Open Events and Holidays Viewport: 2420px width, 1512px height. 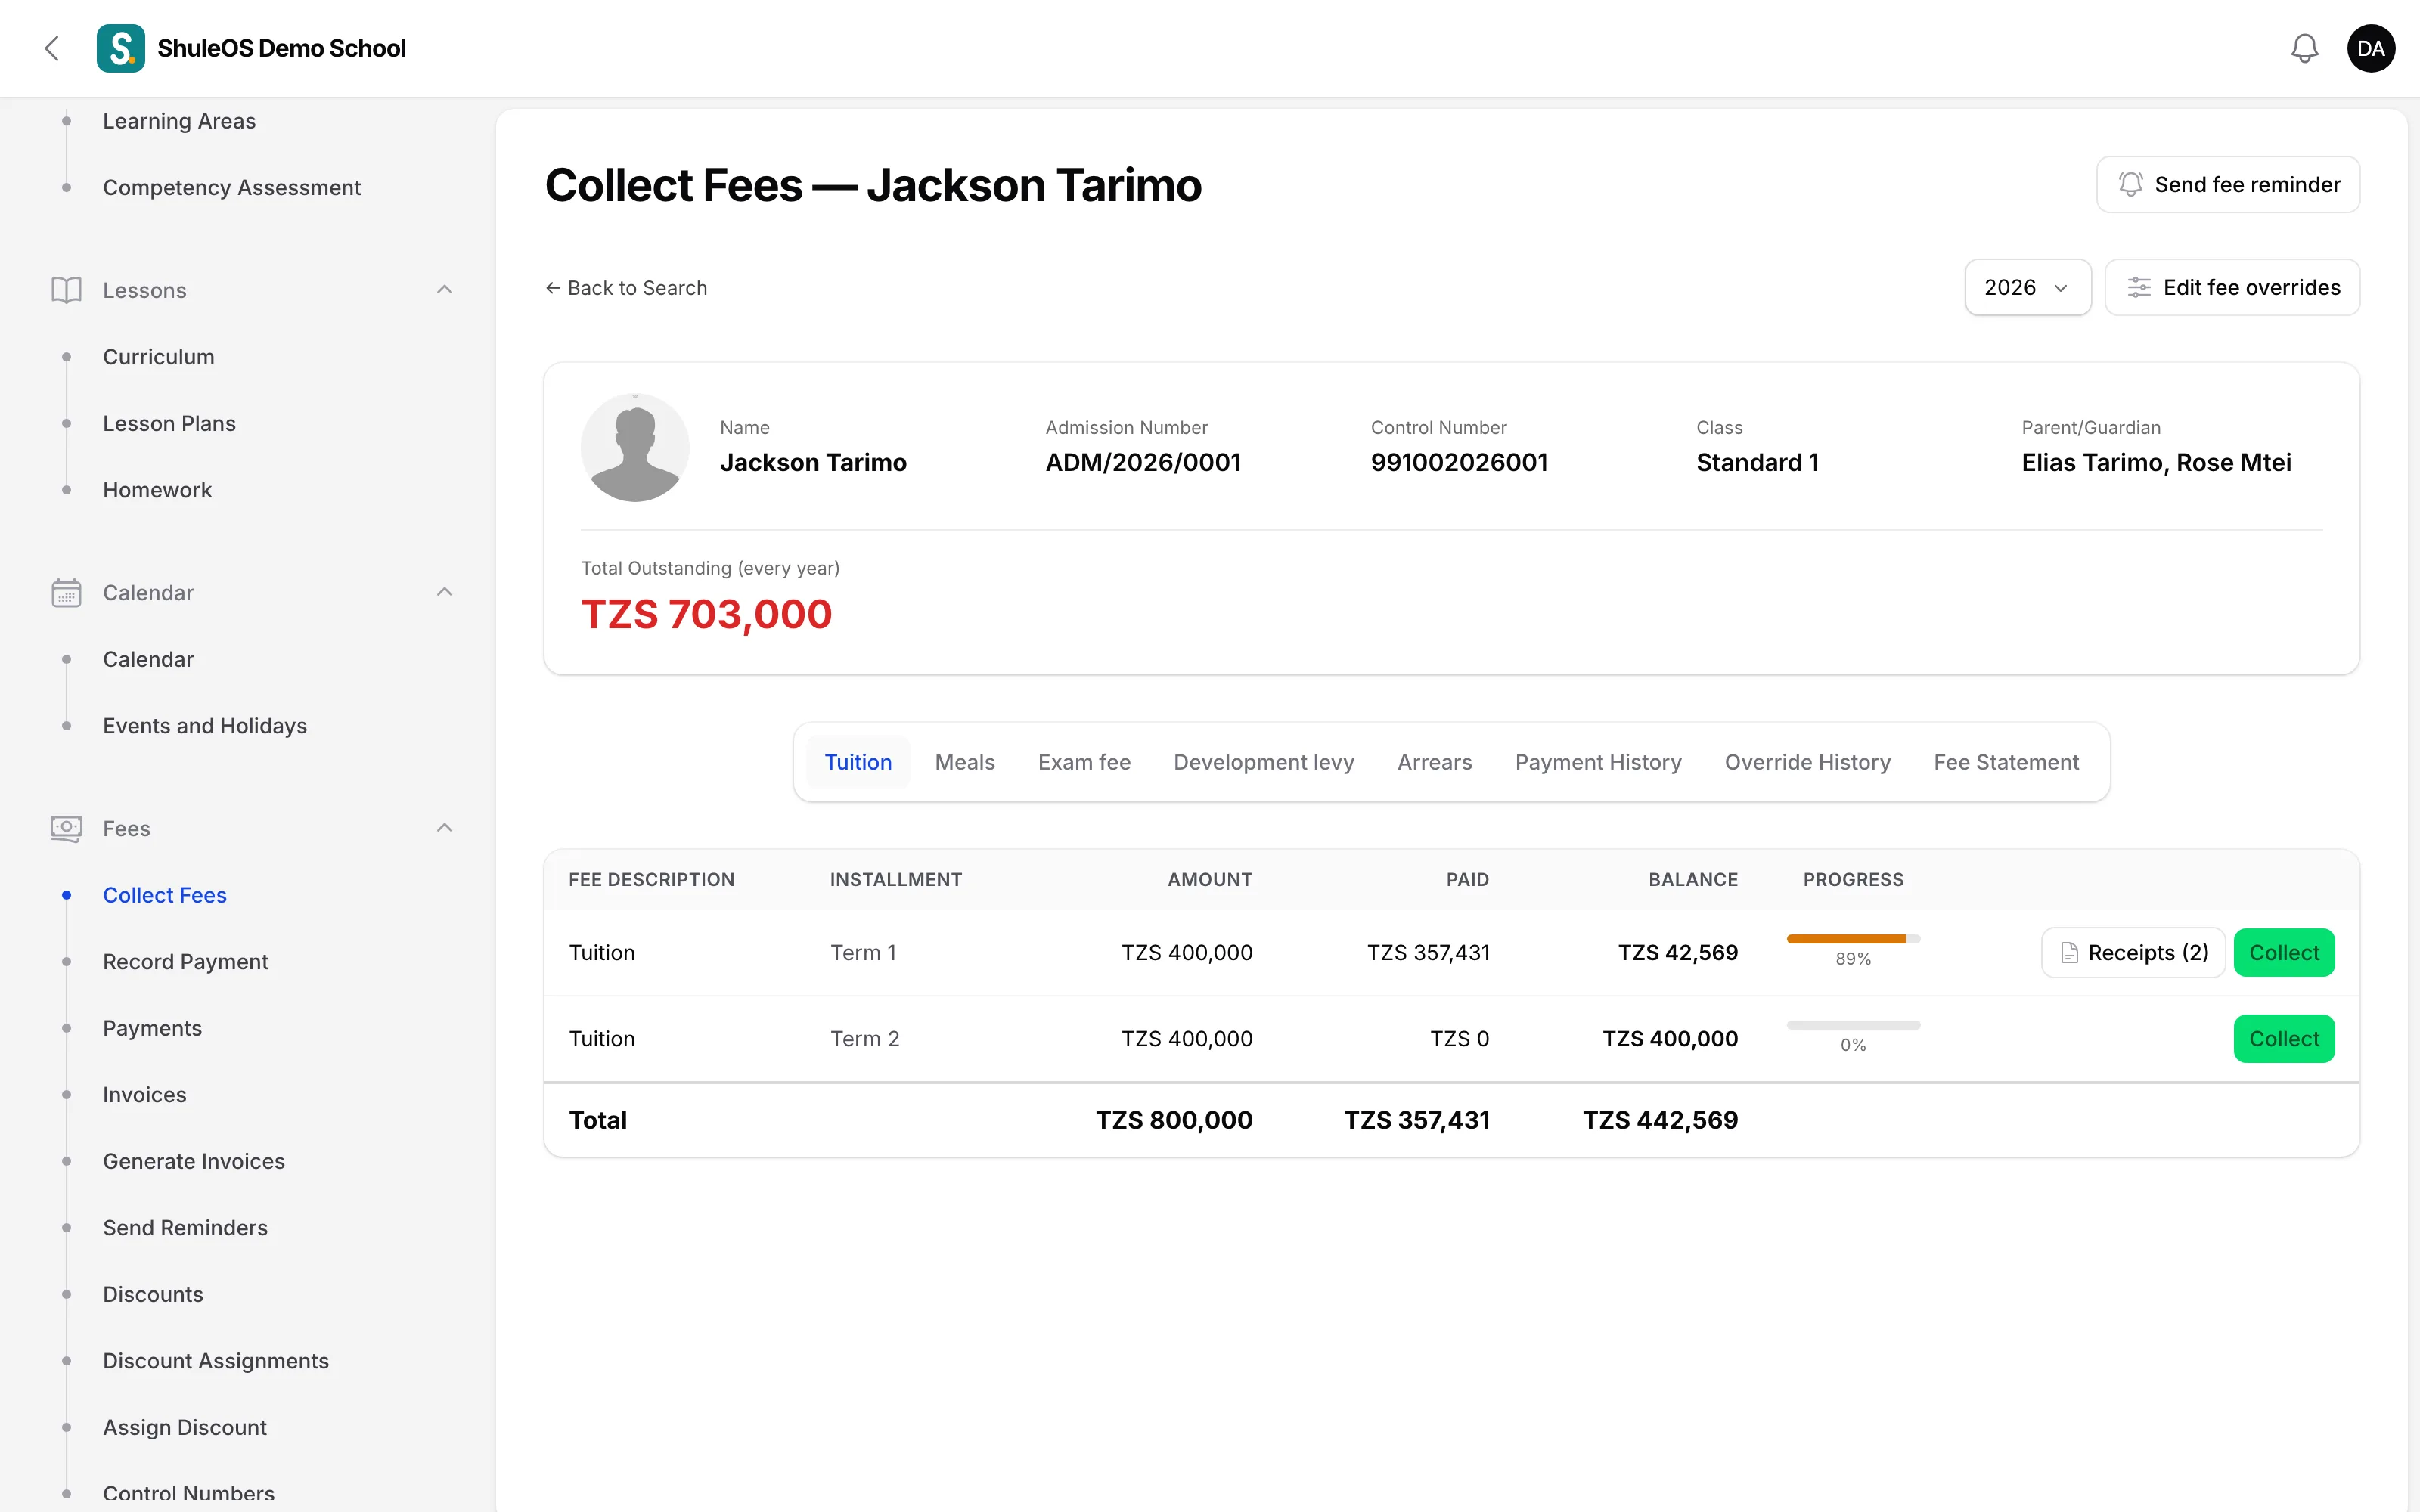204,726
